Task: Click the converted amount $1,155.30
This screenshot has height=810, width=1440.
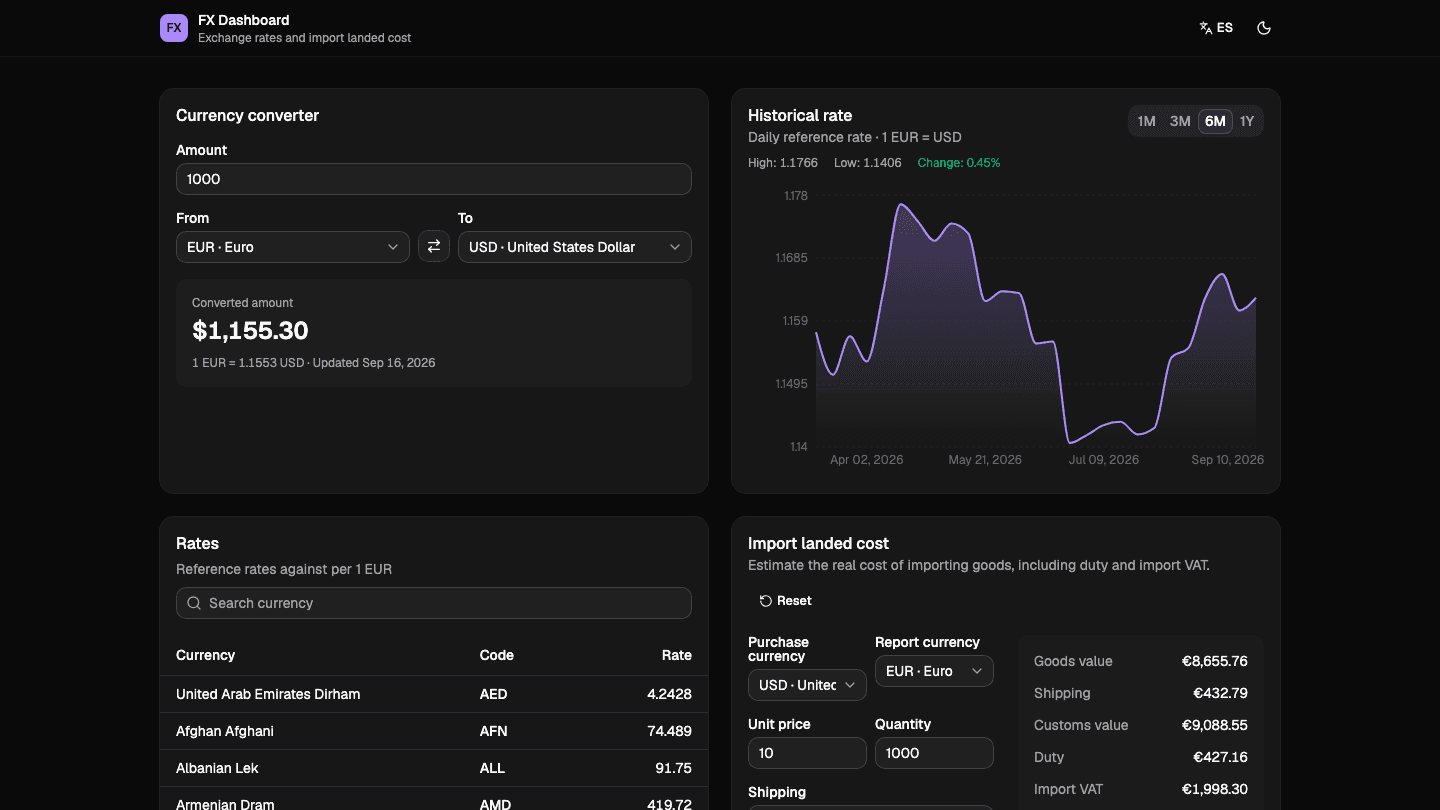Action: [x=250, y=330]
